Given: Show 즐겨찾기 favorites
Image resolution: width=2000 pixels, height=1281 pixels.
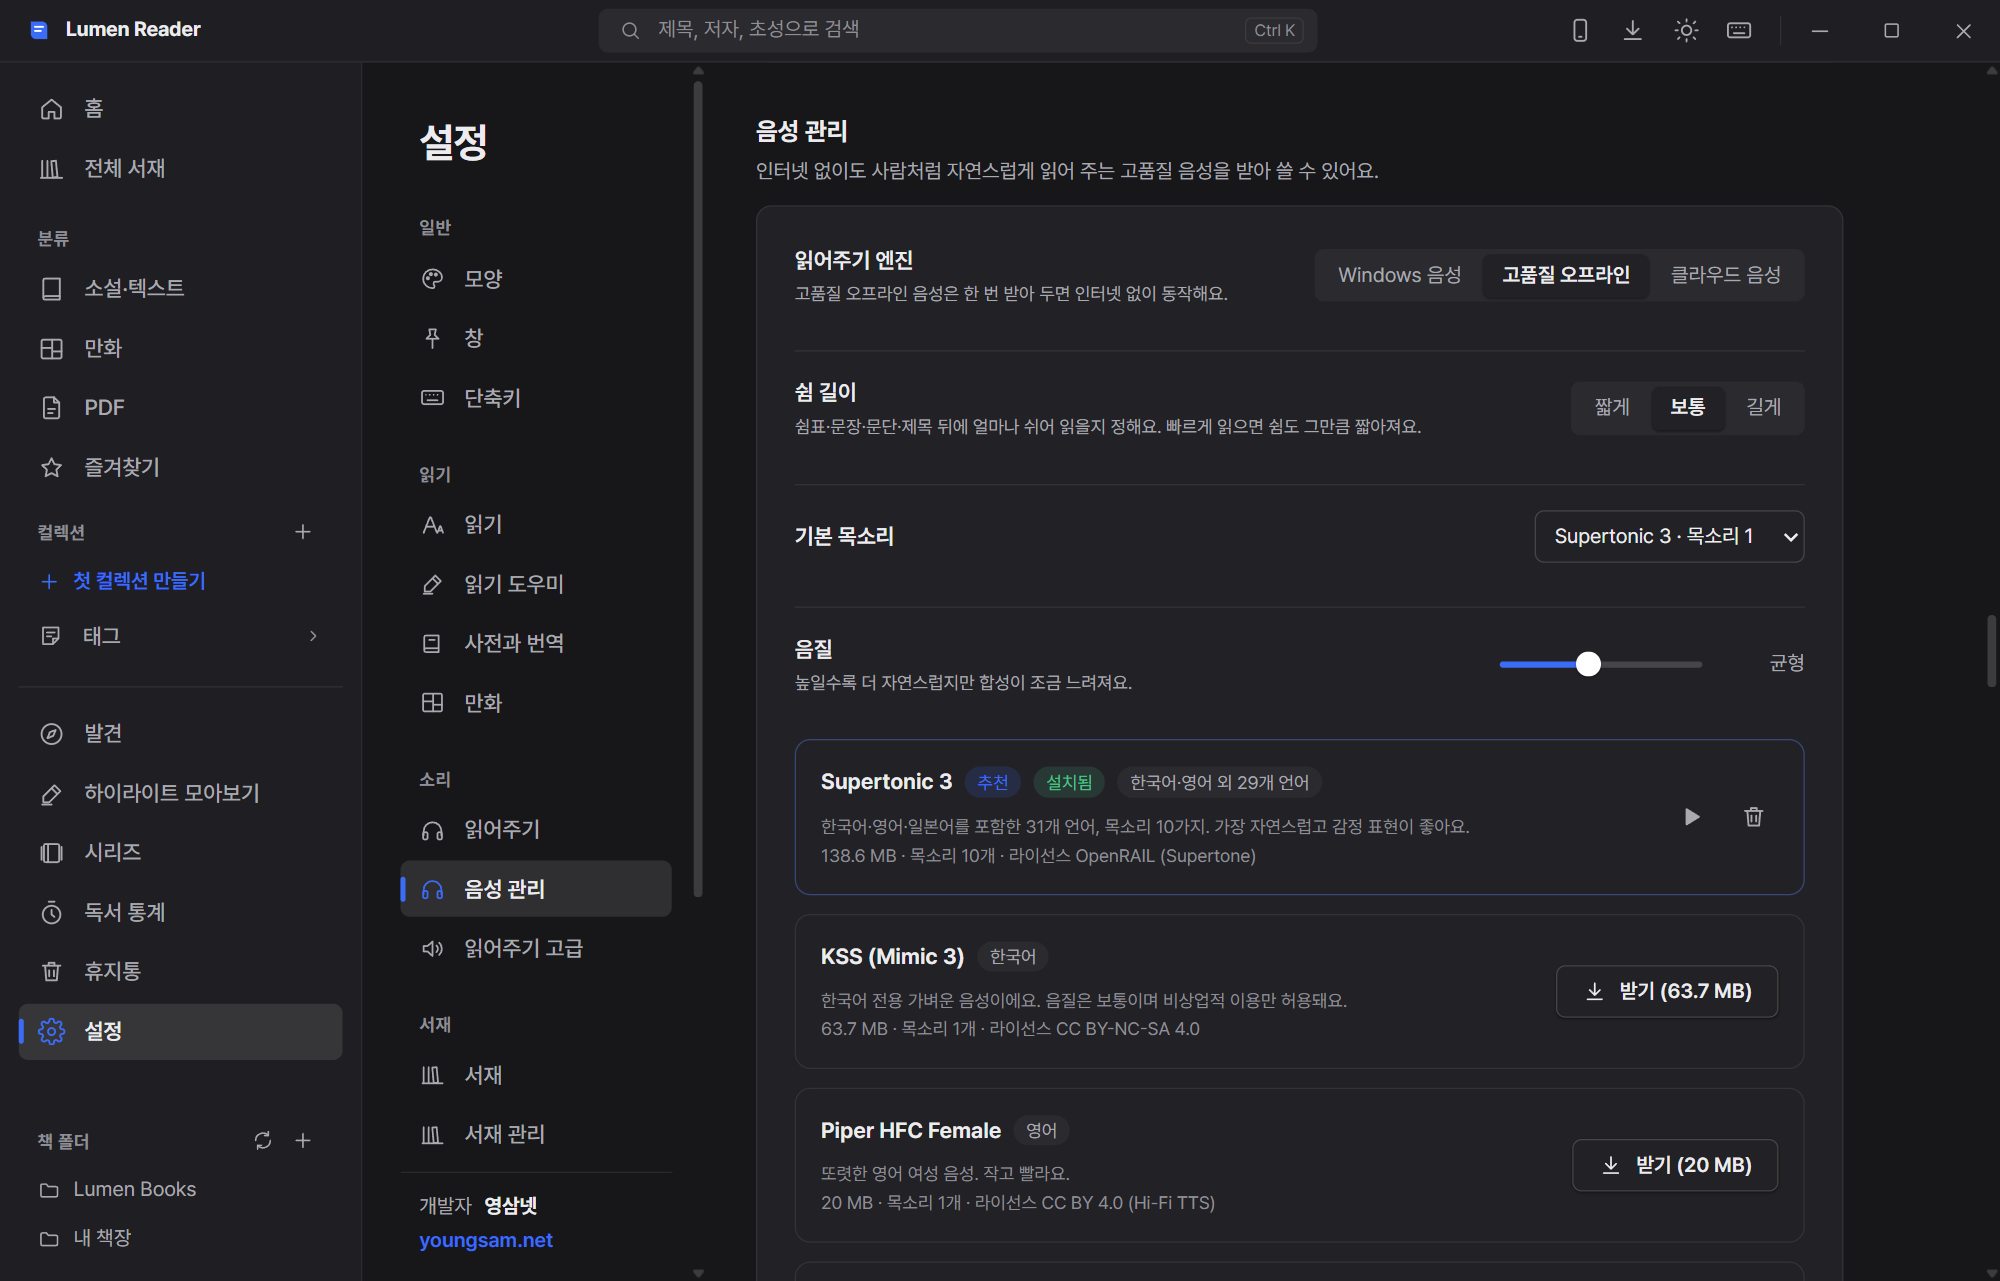Looking at the screenshot, I should click(180, 467).
